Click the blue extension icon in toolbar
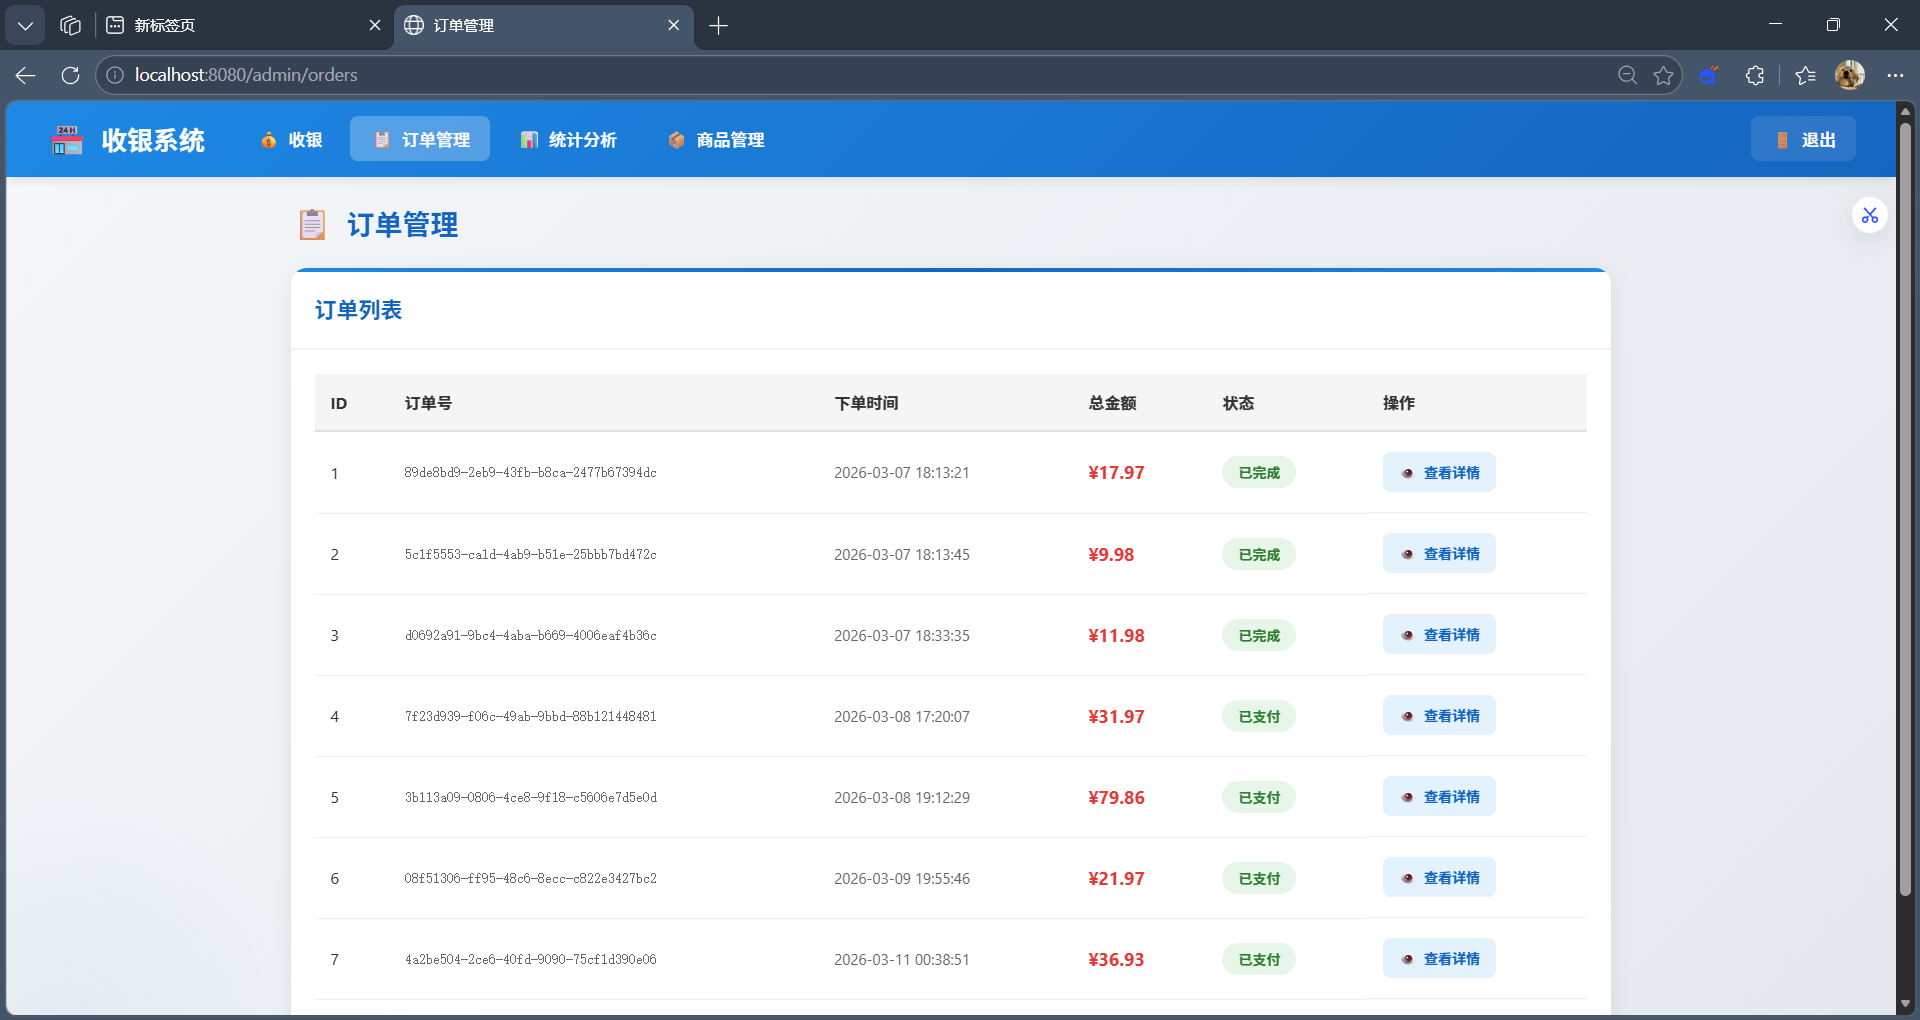 click(x=1709, y=75)
